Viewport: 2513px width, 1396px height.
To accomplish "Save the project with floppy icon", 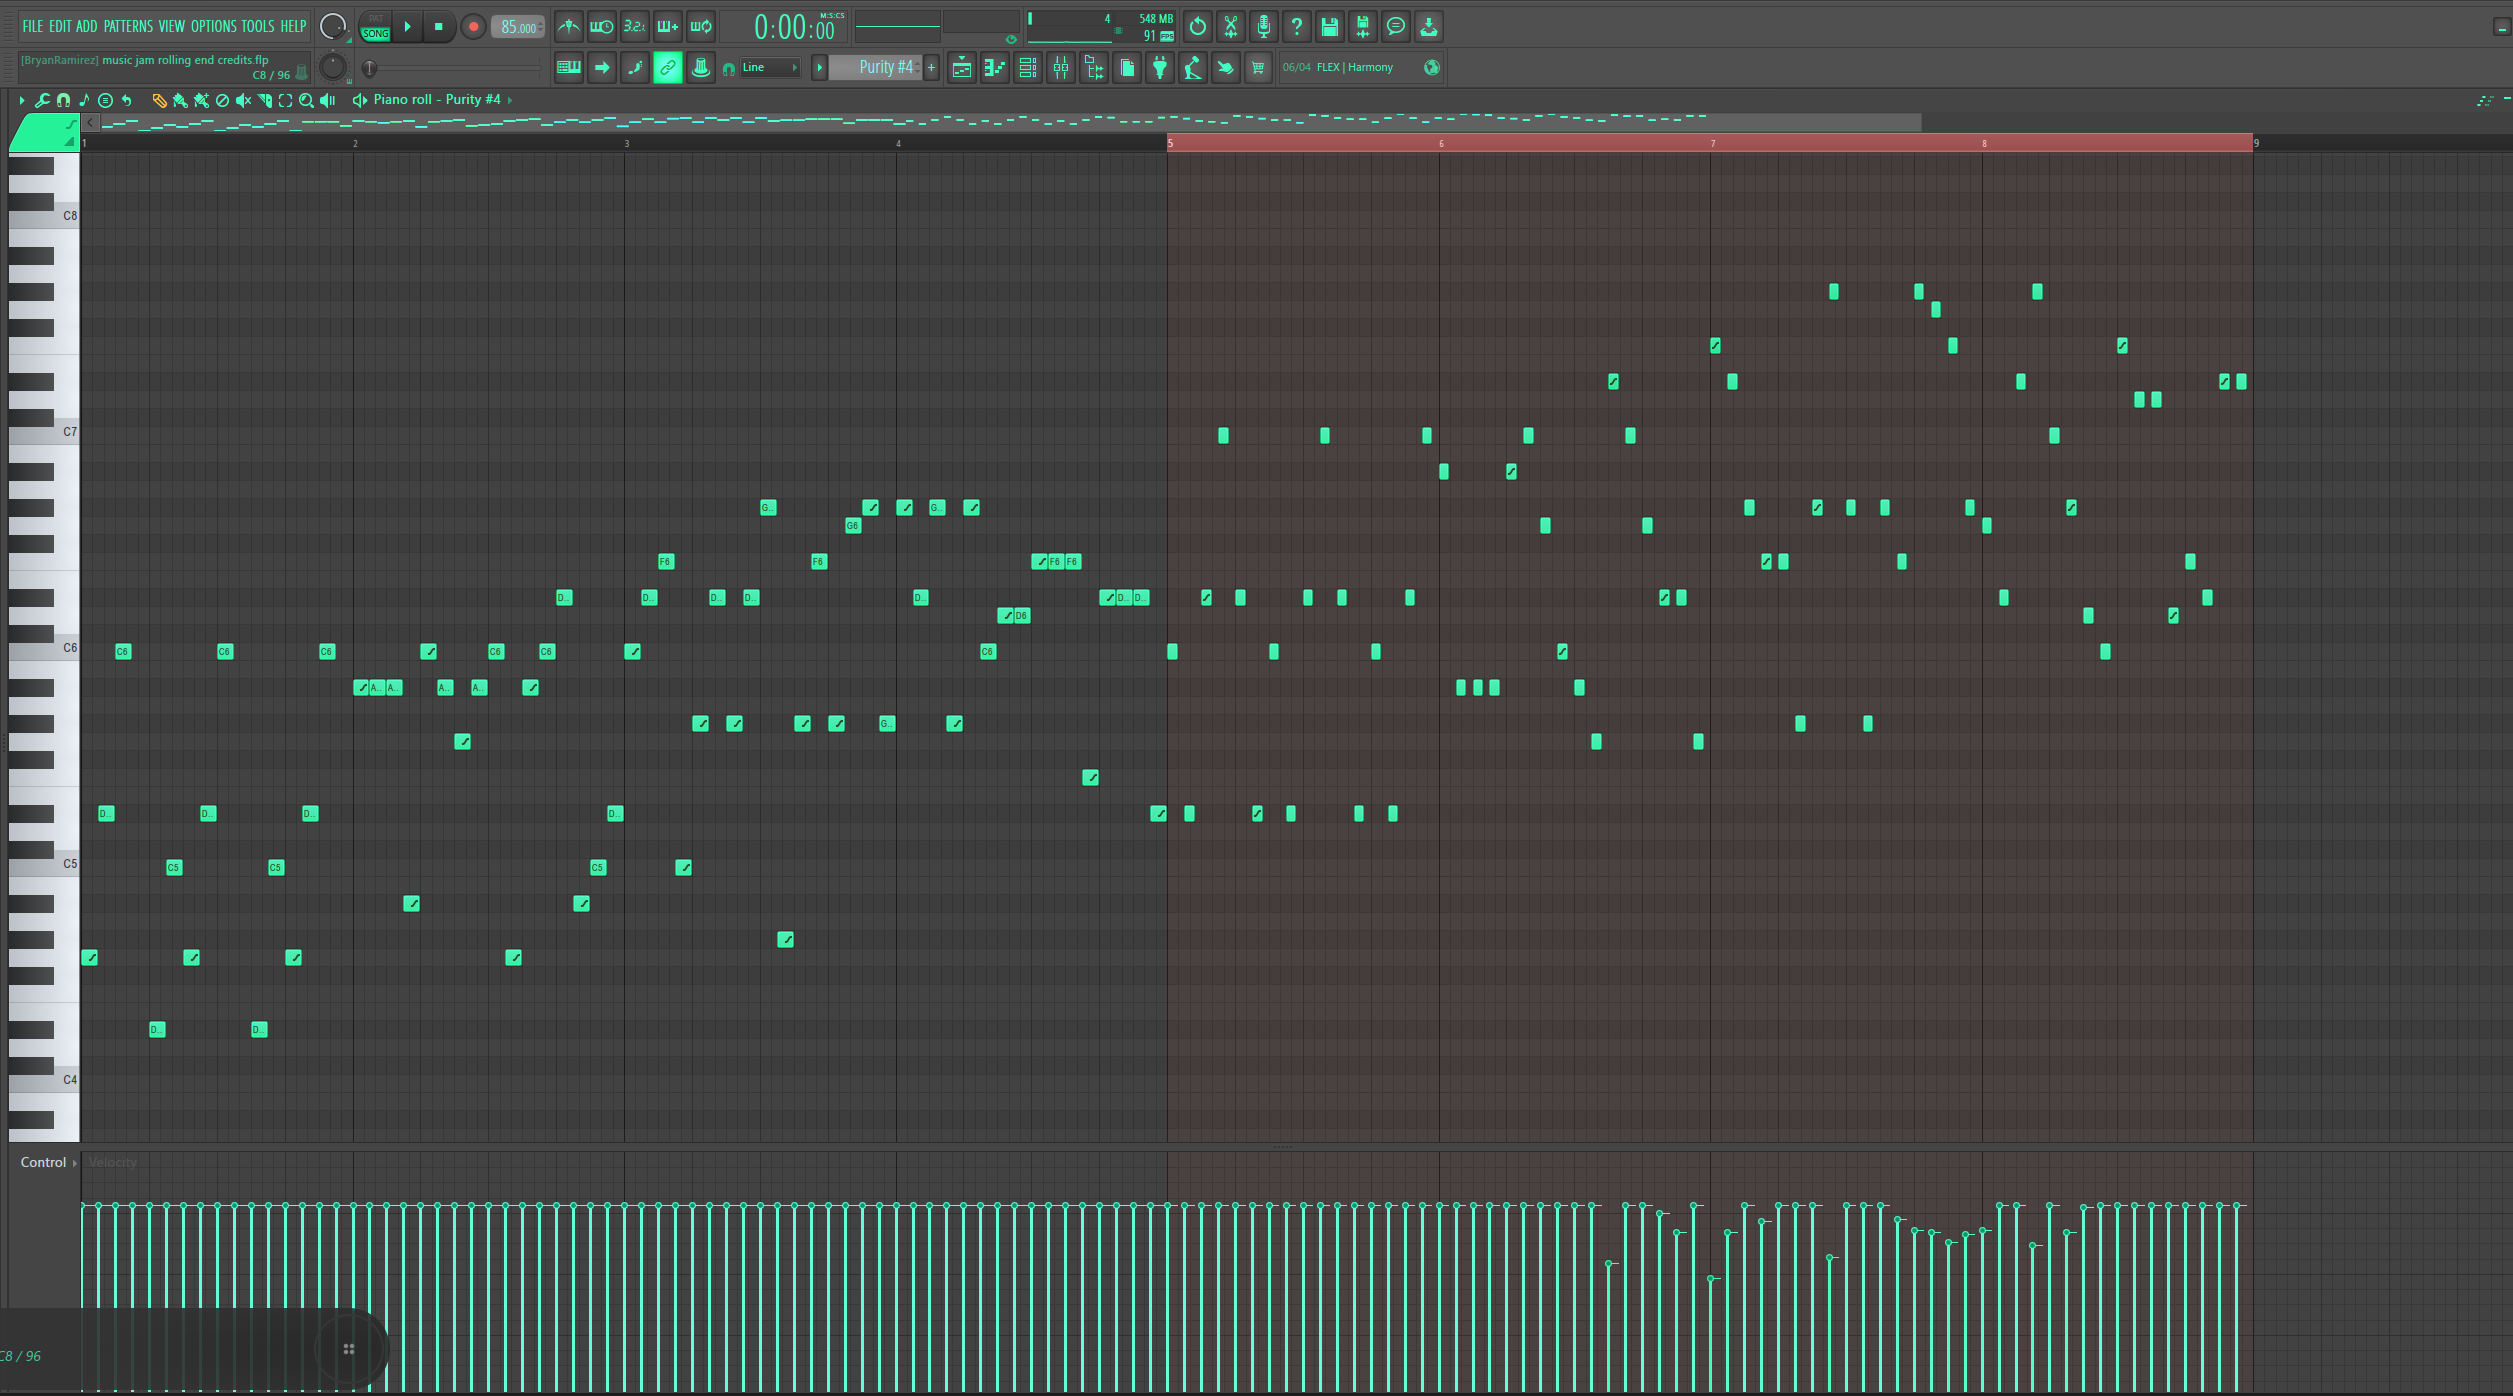I will (x=1330, y=27).
